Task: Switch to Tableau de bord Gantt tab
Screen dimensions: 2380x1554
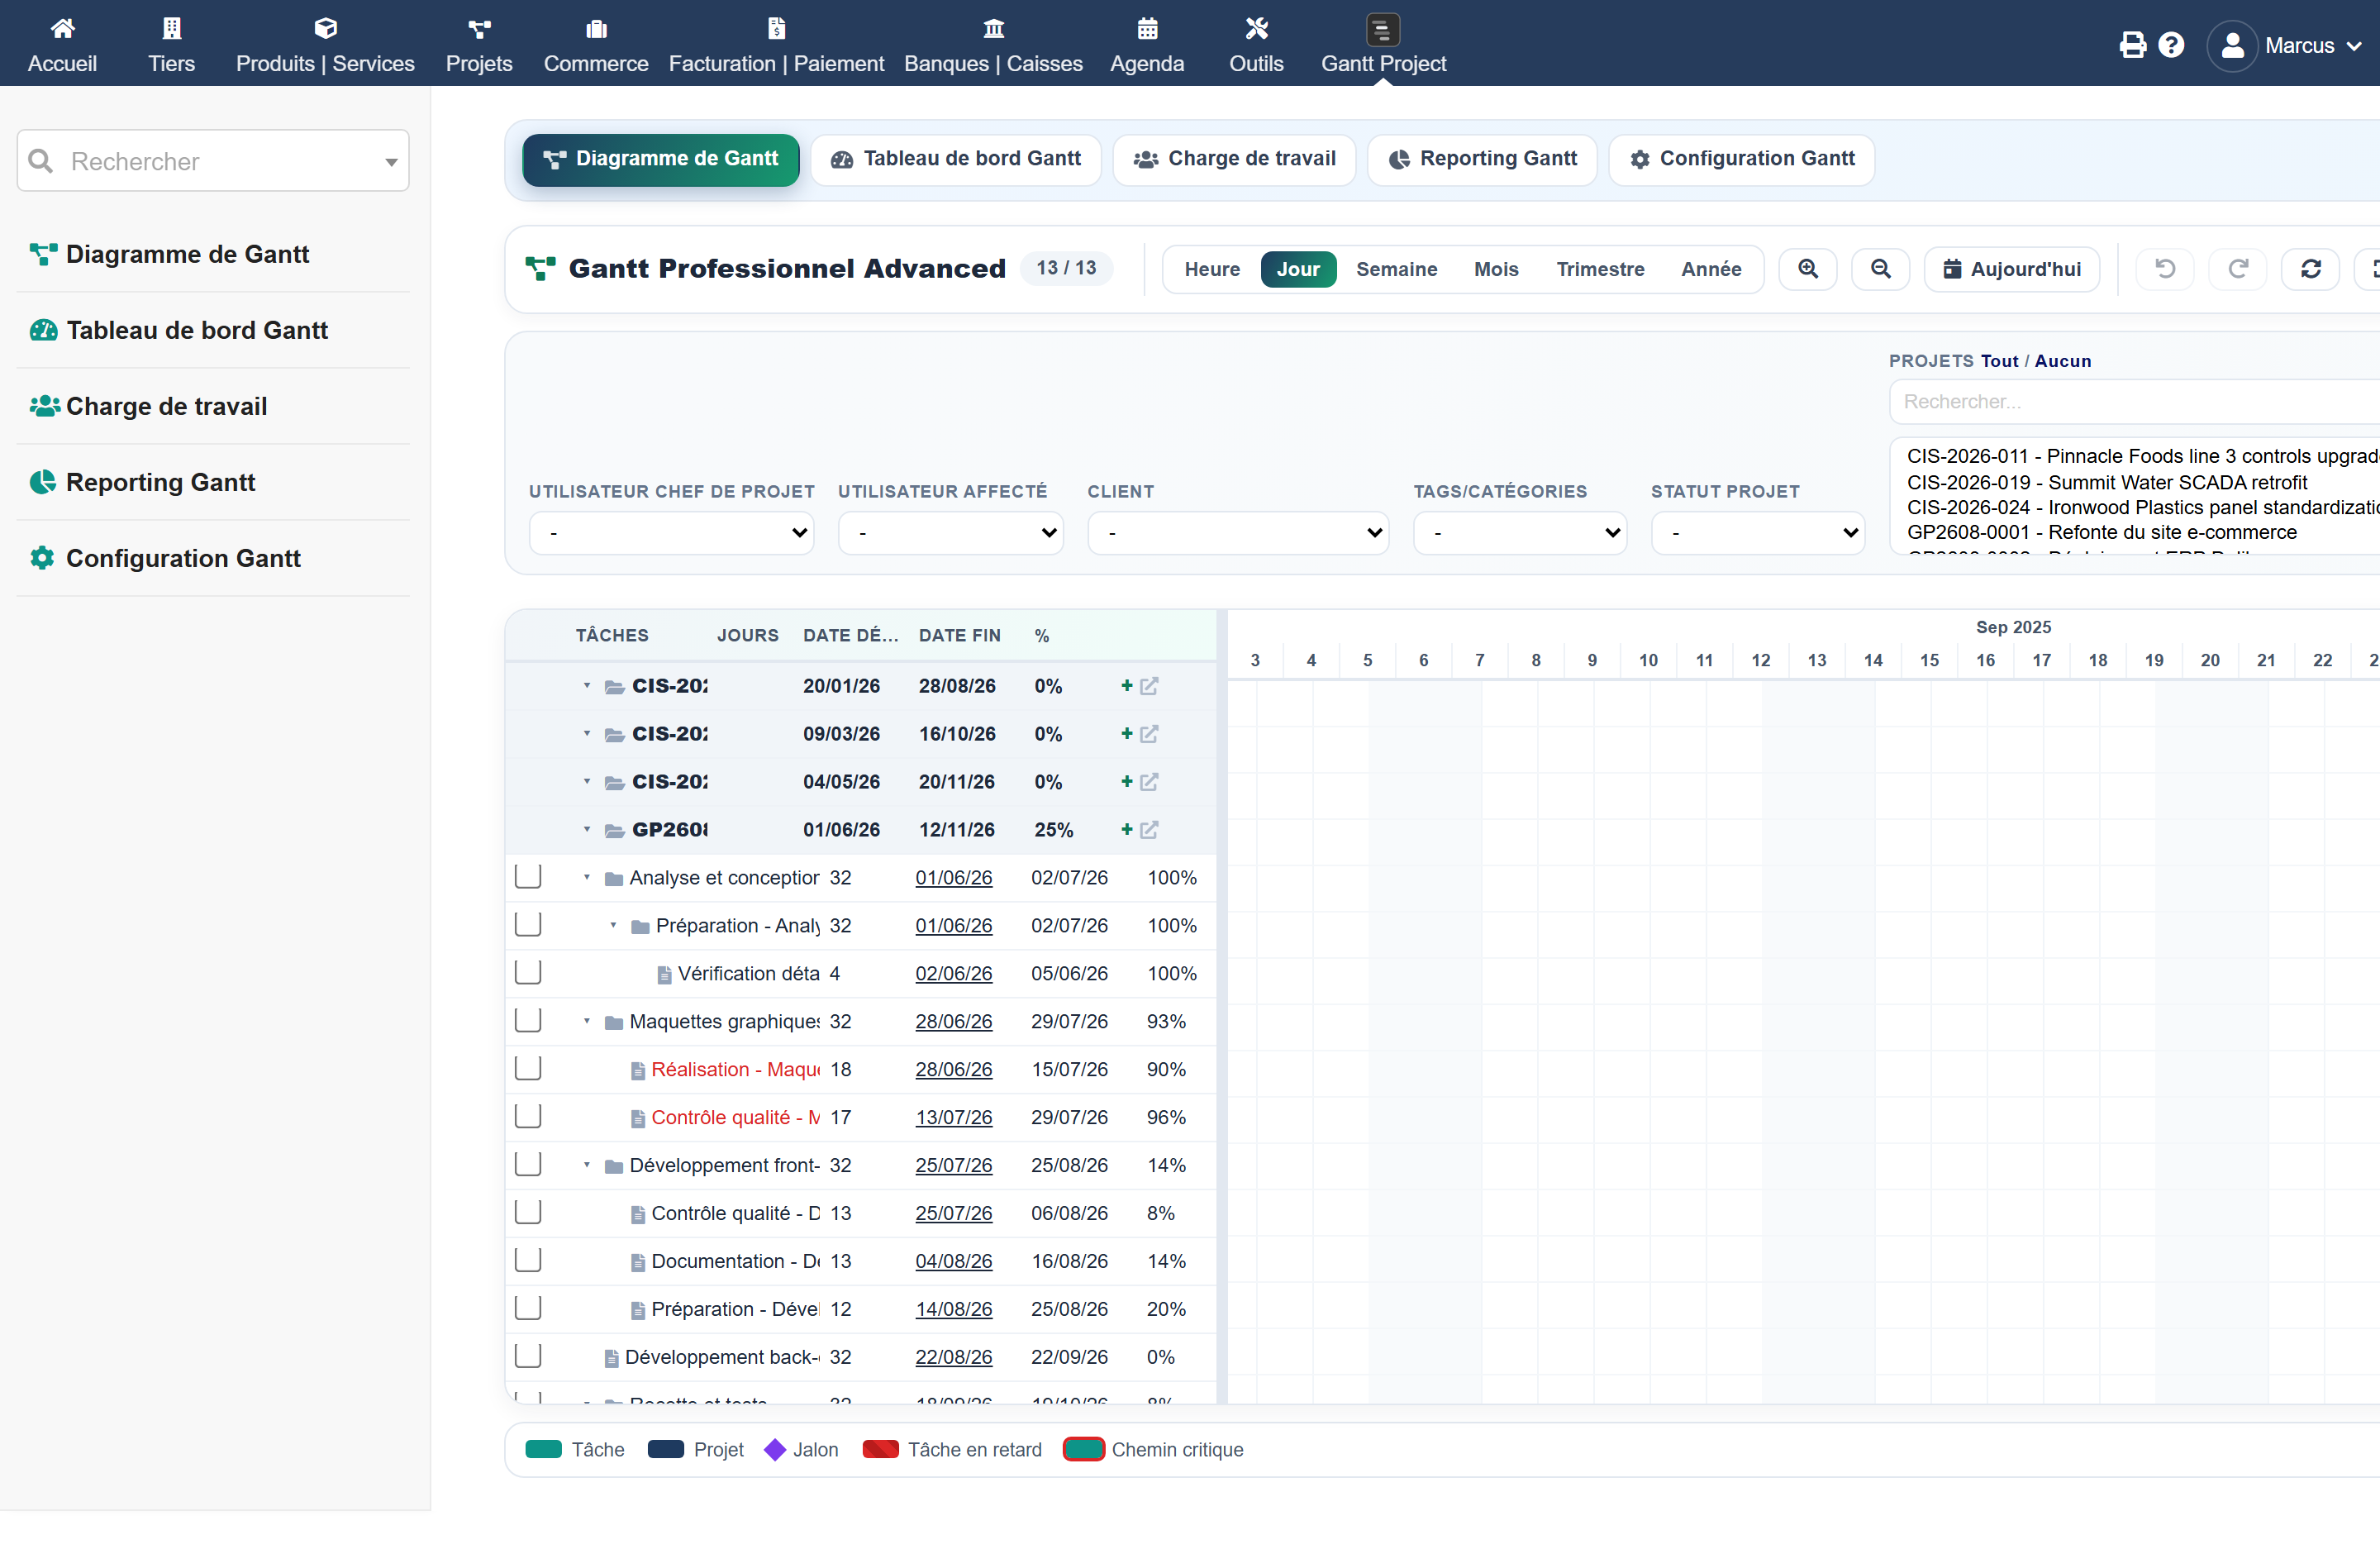Action: pyautogui.click(x=955, y=159)
